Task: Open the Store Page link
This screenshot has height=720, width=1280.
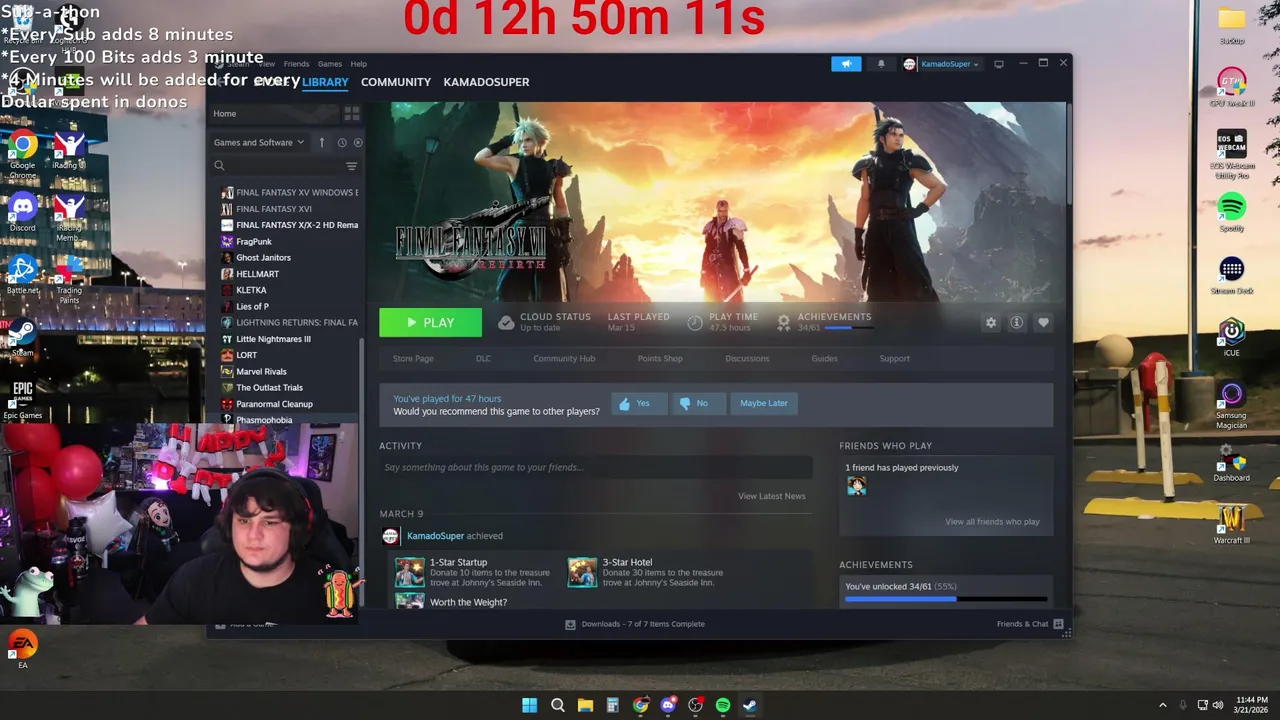Action: pos(413,359)
